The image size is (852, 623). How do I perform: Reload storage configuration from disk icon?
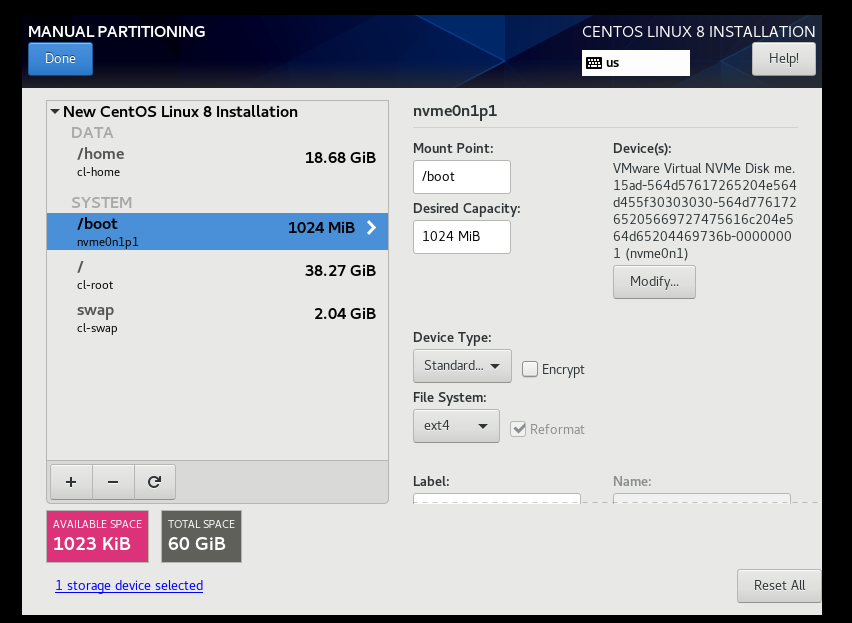155,482
